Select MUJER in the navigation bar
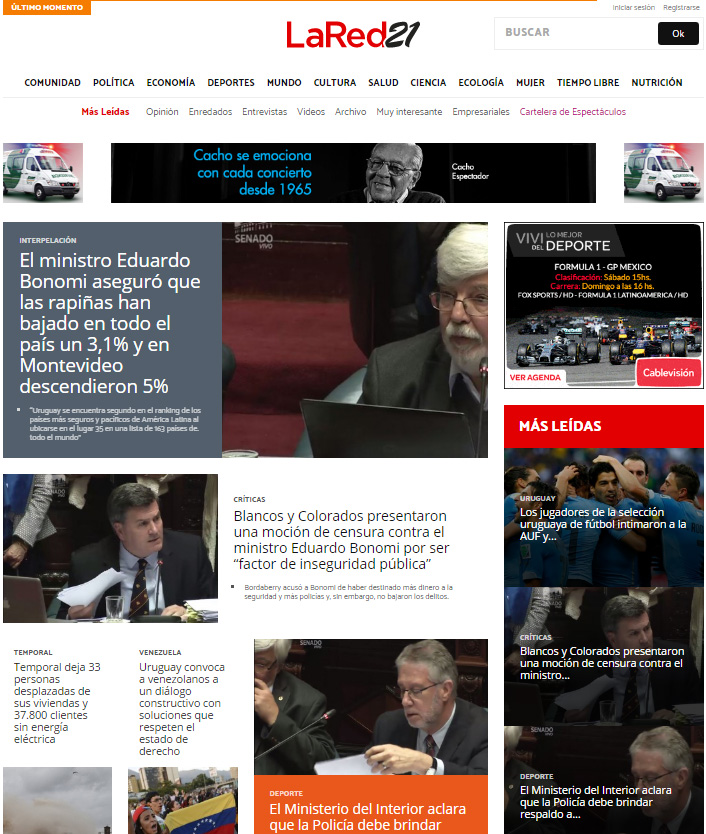 (530, 82)
